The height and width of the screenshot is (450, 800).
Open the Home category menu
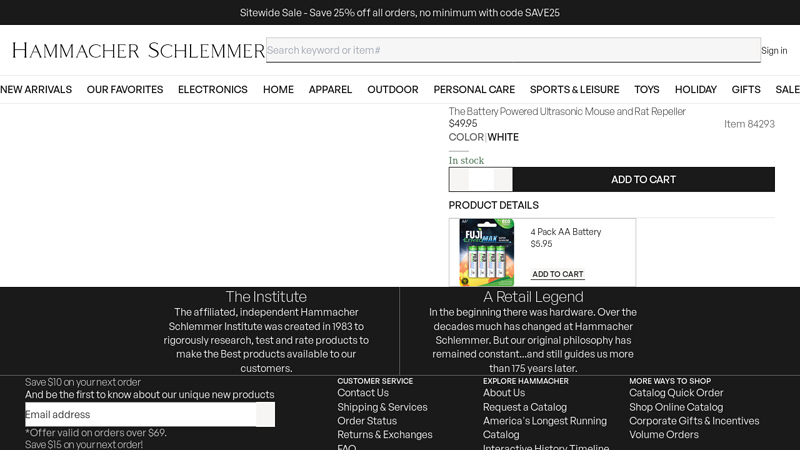(279, 89)
